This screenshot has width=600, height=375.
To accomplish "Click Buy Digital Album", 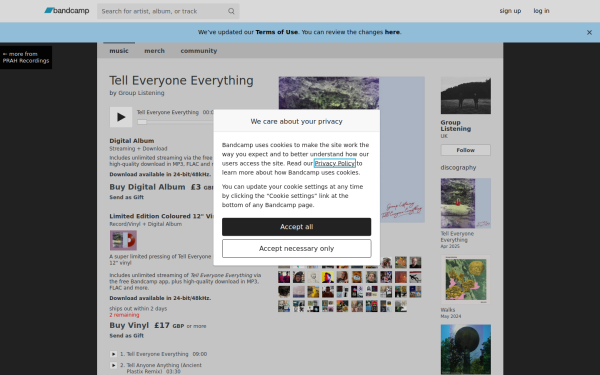I will point(147,187).
